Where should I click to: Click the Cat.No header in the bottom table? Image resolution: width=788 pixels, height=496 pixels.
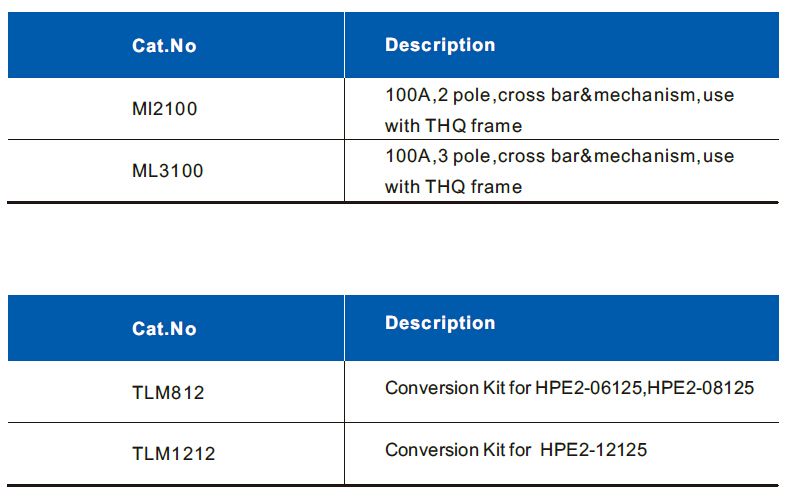[164, 329]
